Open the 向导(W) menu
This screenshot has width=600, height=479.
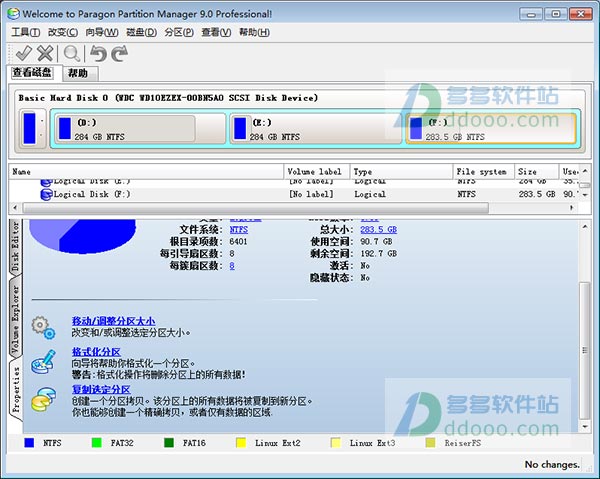click(x=102, y=32)
